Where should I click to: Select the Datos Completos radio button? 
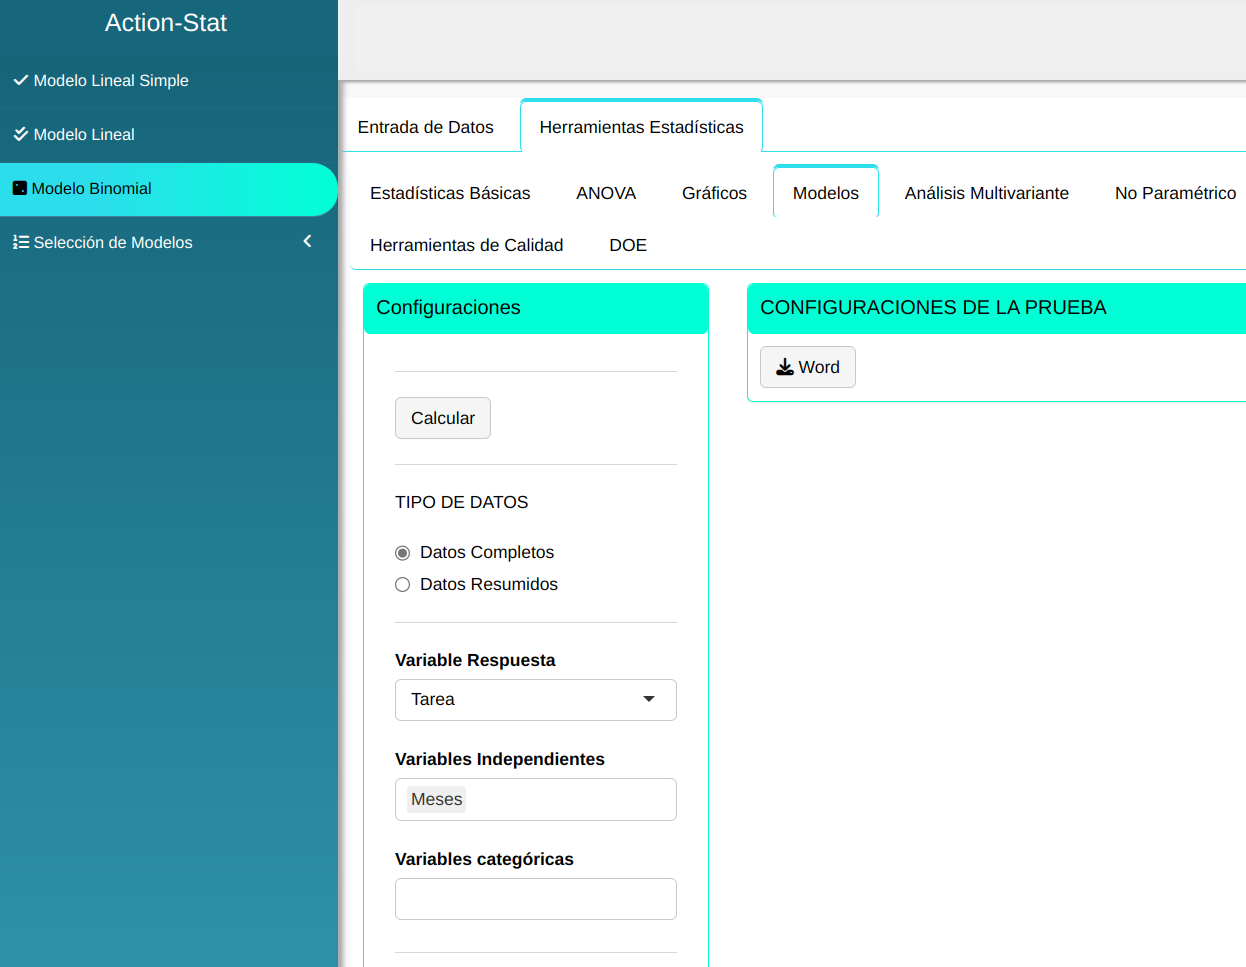(403, 553)
